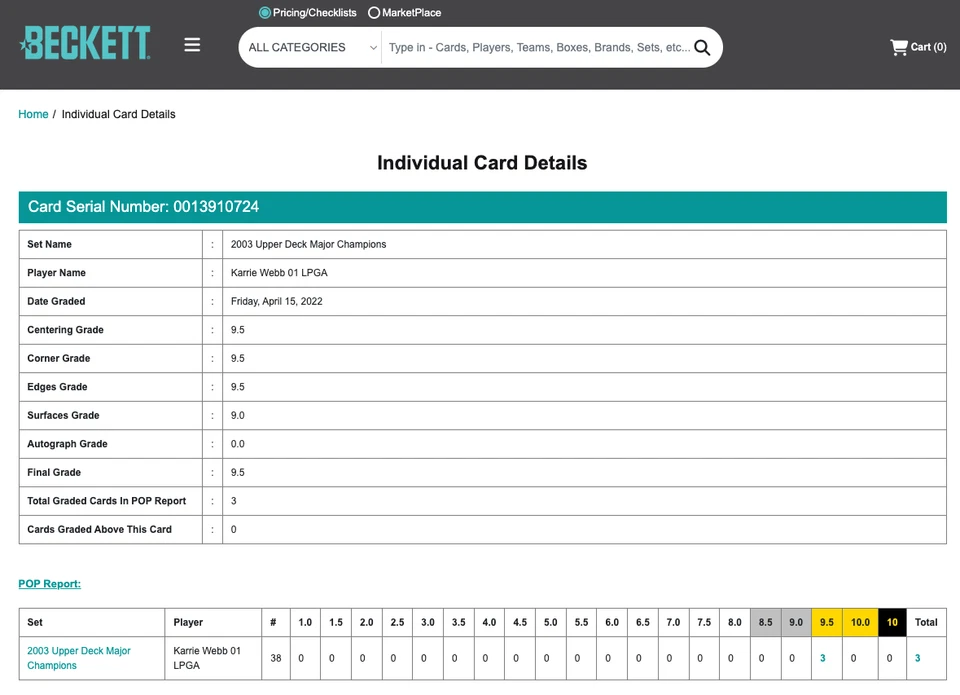This screenshot has width=960, height=695.
Task: Click the Beckett logo
Action: click(84, 43)
